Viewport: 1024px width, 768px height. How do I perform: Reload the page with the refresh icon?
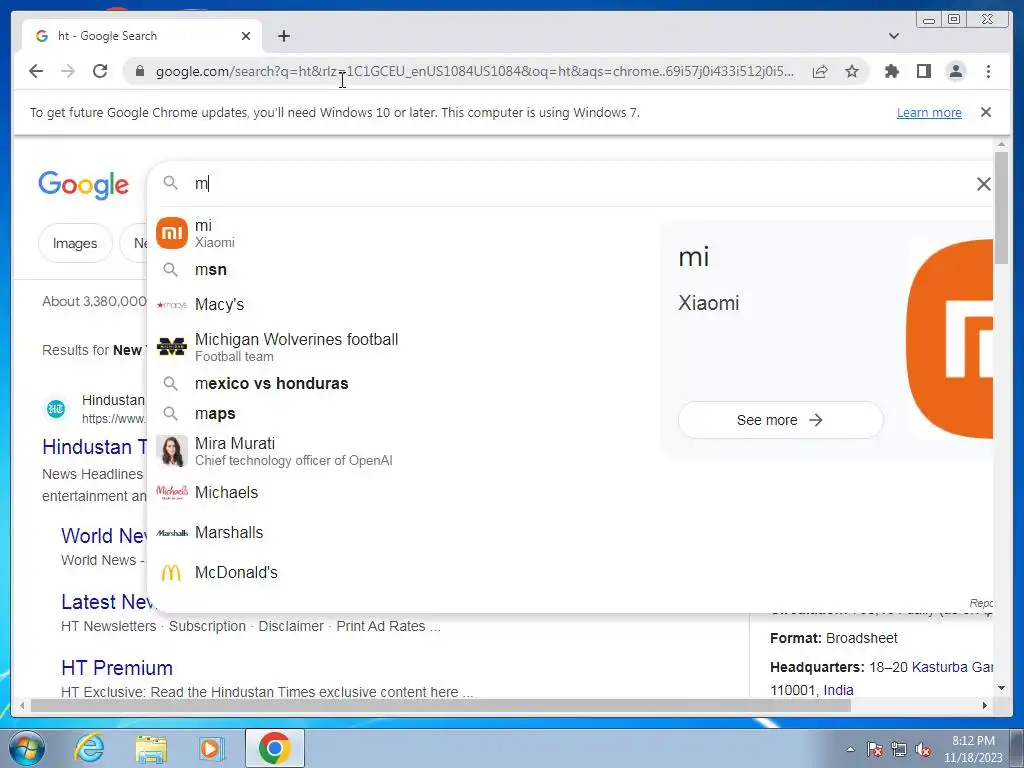pos(100,71)
